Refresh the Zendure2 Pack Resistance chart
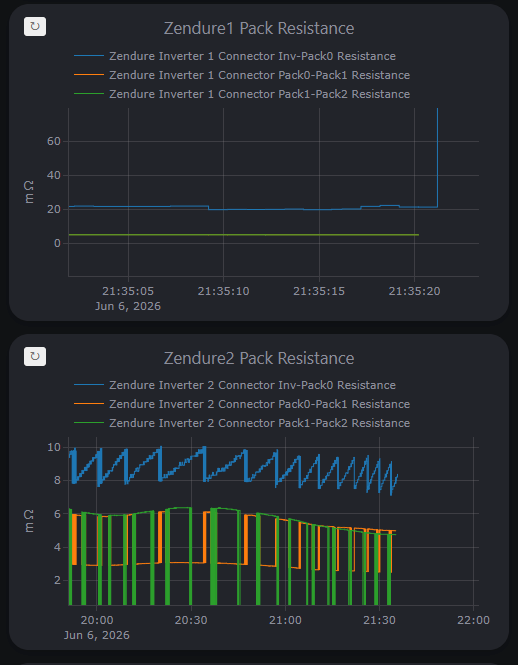The image size is (518, 665). (x=35, y=356)
